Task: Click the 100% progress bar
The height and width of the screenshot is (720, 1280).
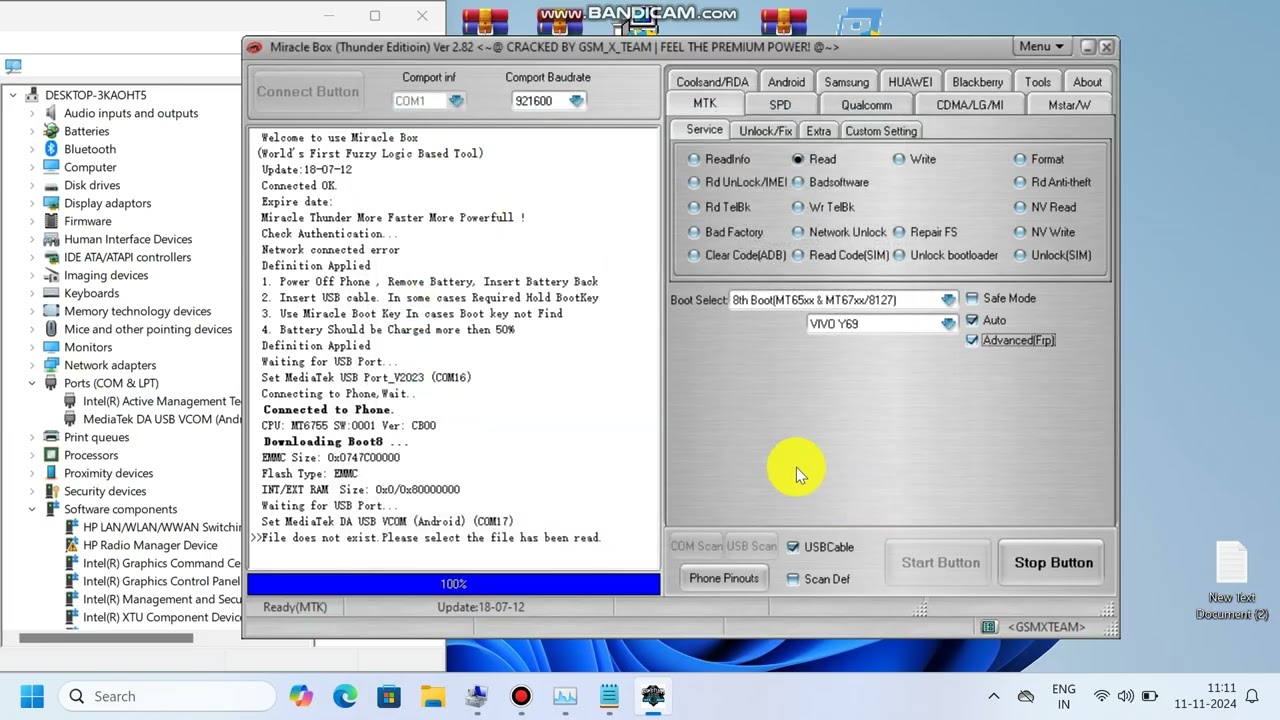Action: 454,584
